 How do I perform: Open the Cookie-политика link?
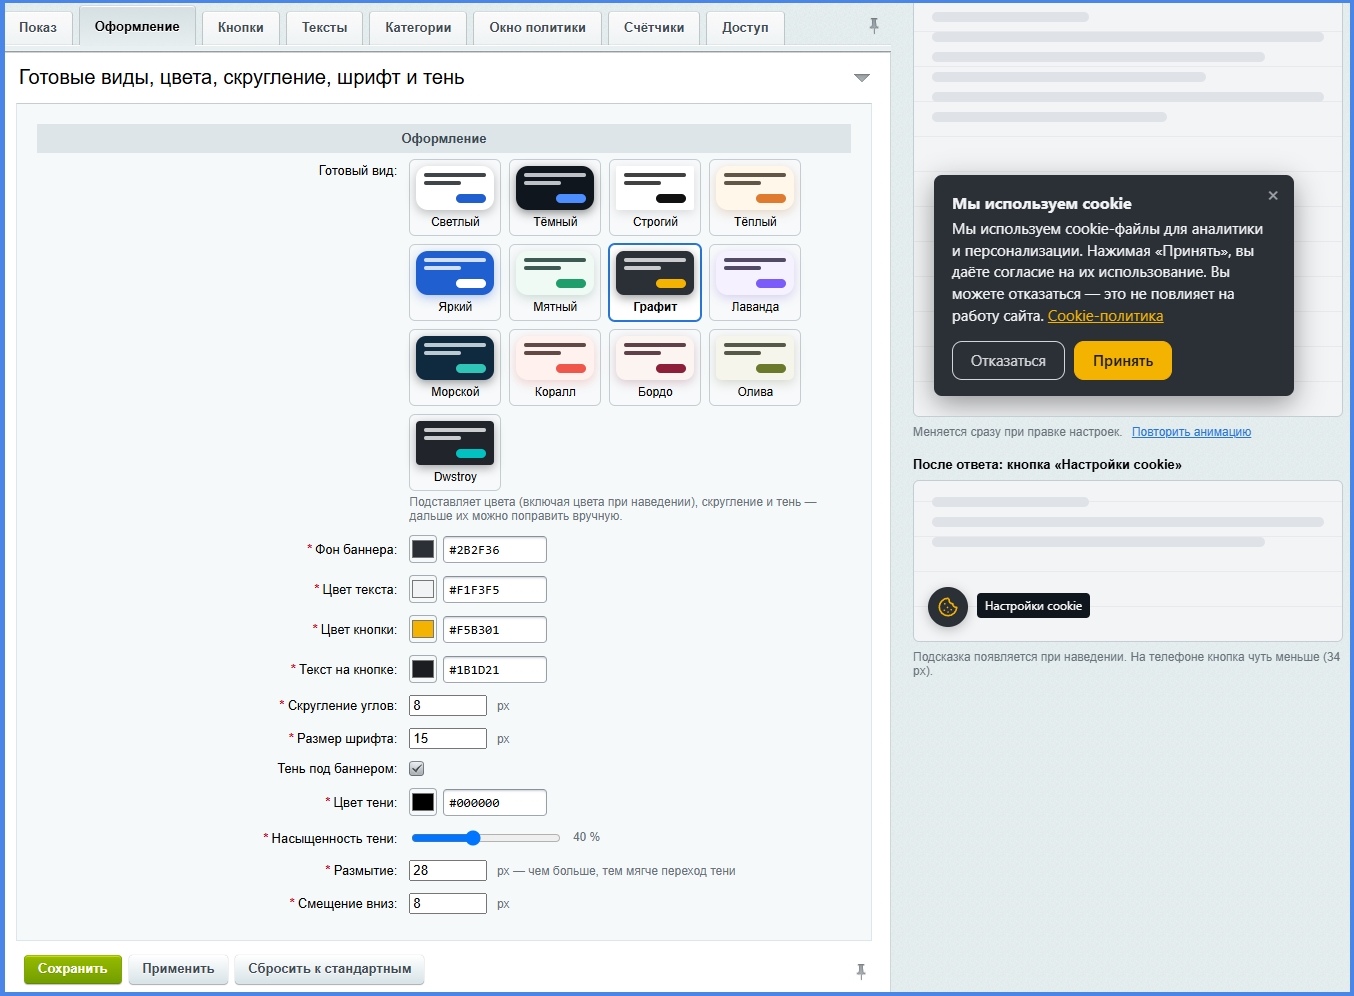(1105, 316)
